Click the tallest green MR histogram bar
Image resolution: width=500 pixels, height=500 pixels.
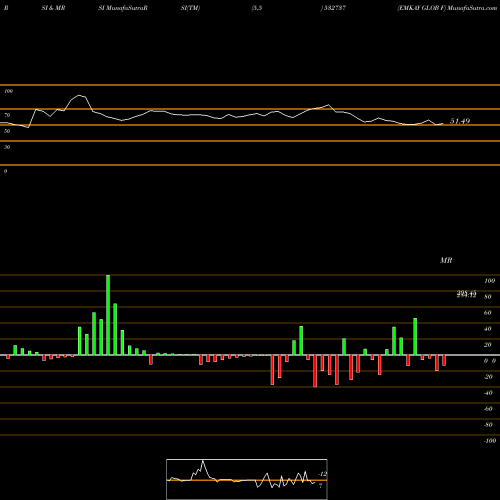click(108, 315)
